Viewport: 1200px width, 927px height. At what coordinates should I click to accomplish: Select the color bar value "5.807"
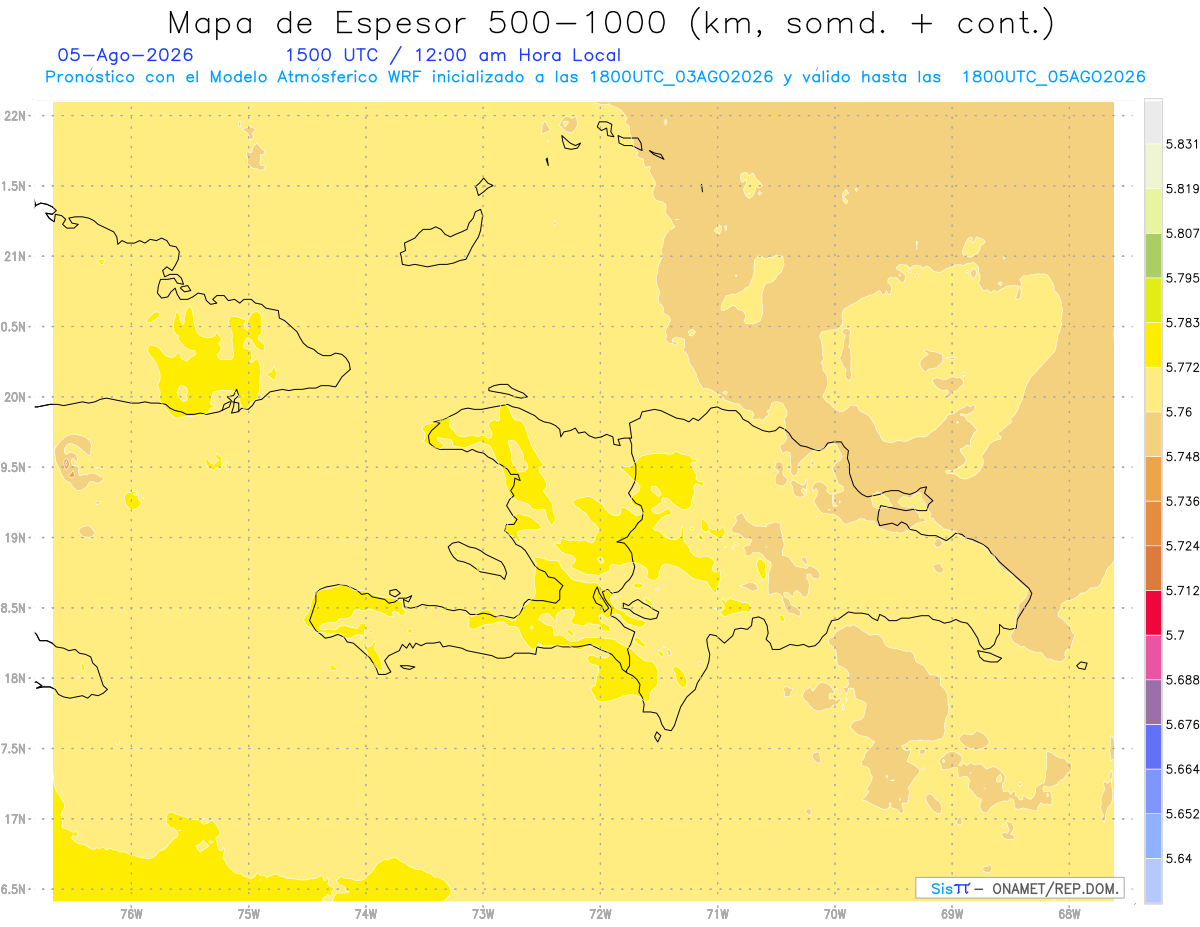(x=1182, y=233)
